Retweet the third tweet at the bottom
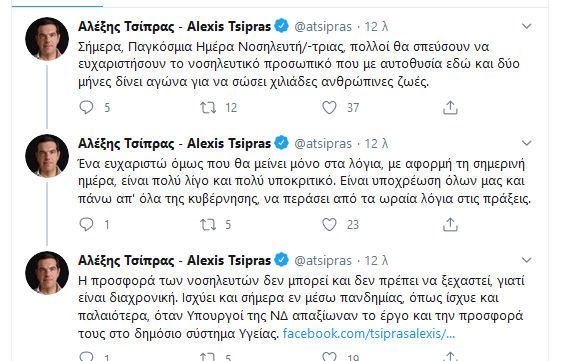The height and width of the screenshot is (361, 573). 208,357
